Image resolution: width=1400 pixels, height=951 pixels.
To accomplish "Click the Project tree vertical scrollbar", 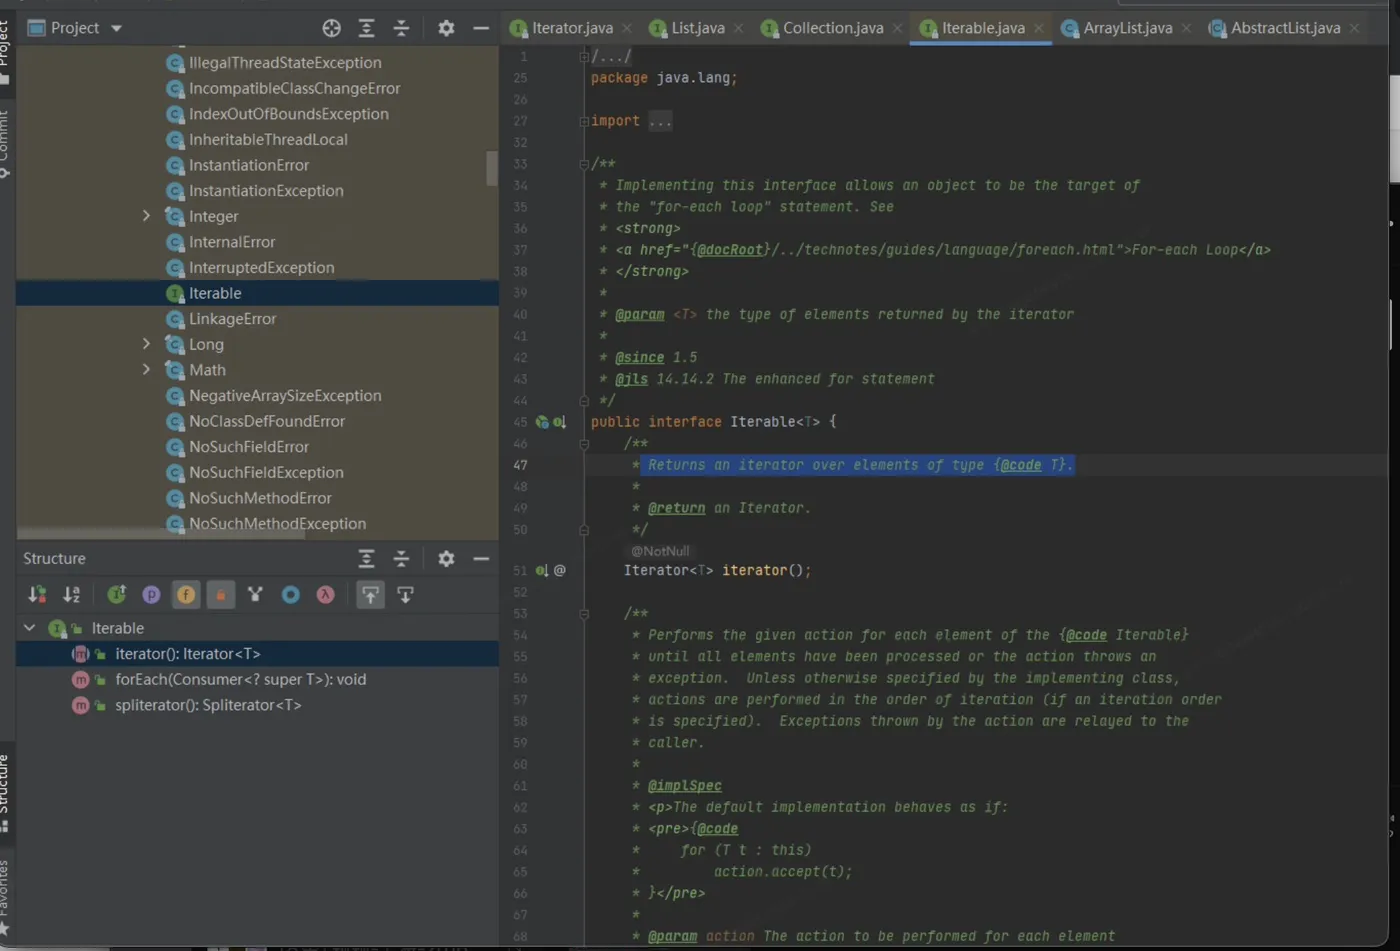I will 492,168.
